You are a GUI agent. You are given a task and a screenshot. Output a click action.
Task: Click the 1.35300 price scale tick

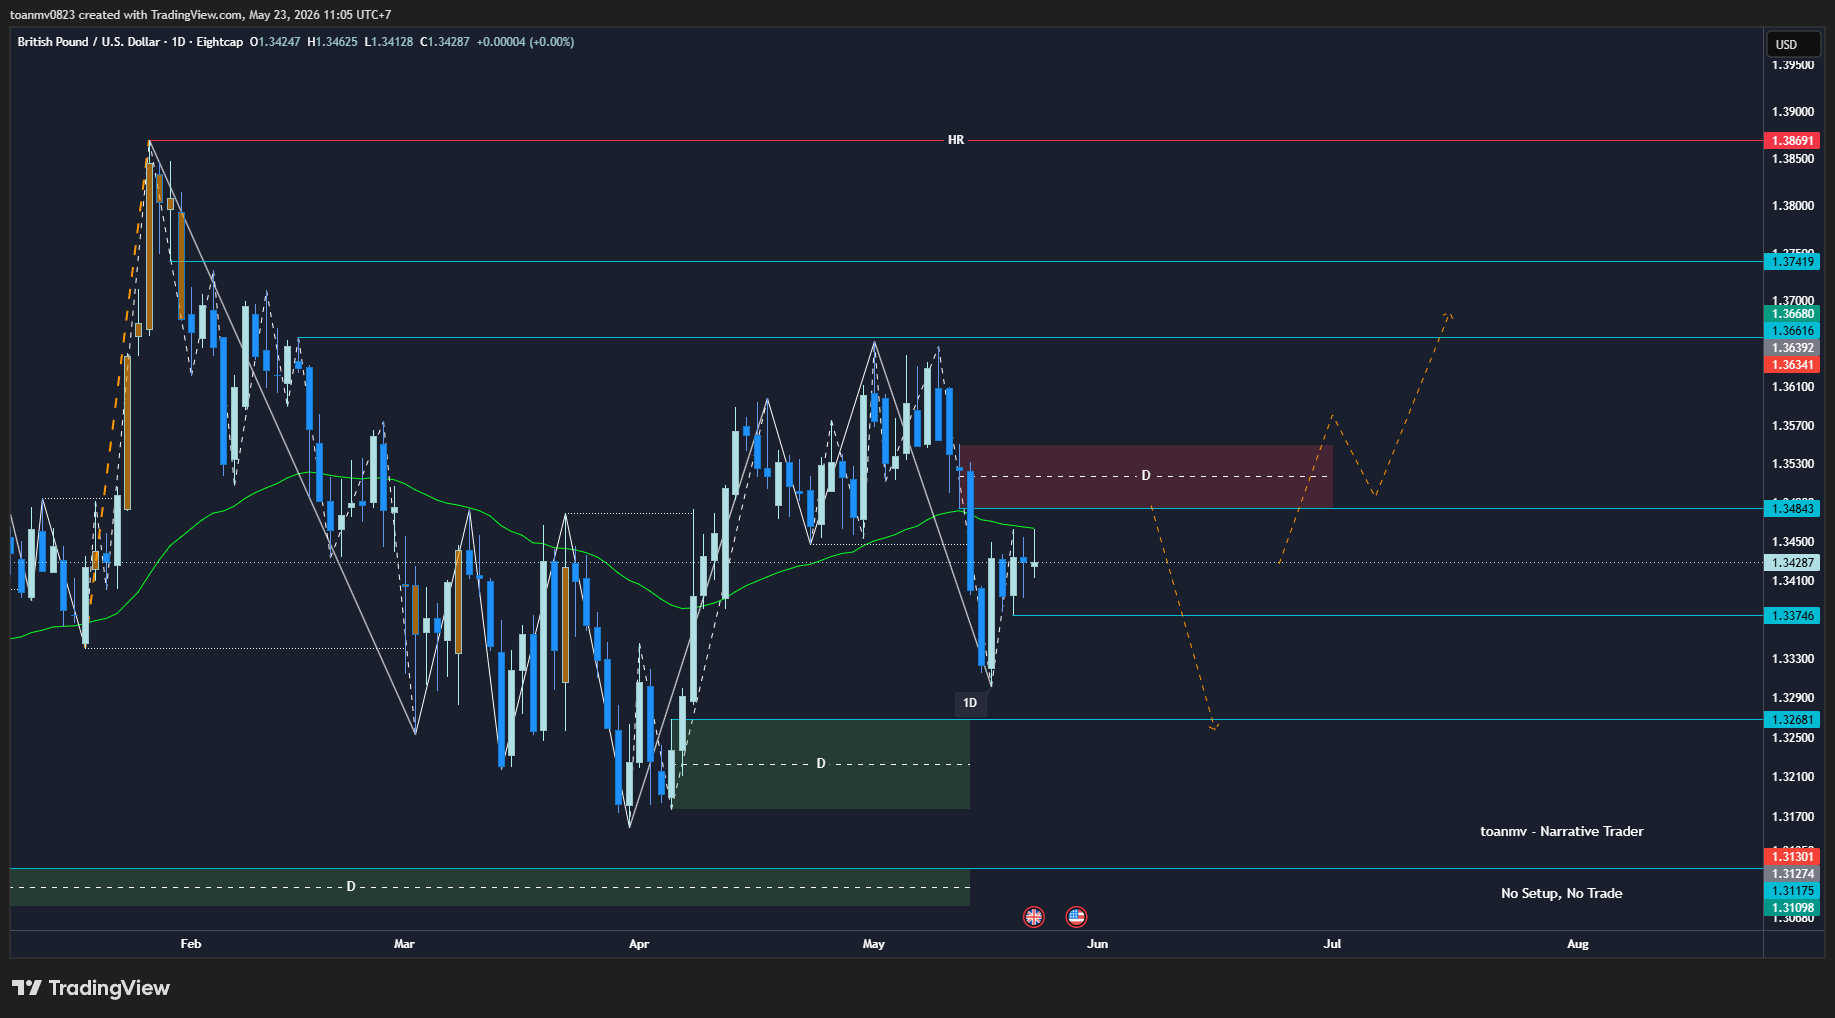click(1793, 464)
